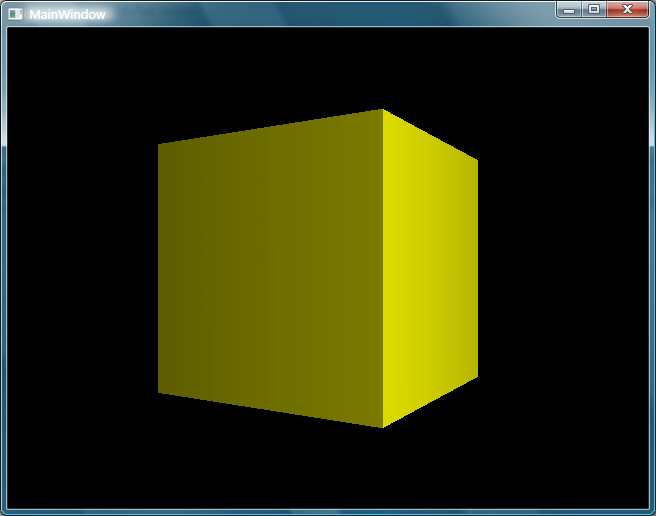Click the MainWindow application icon in title bar
The image size is (656, 516).
tap(15, 14)
